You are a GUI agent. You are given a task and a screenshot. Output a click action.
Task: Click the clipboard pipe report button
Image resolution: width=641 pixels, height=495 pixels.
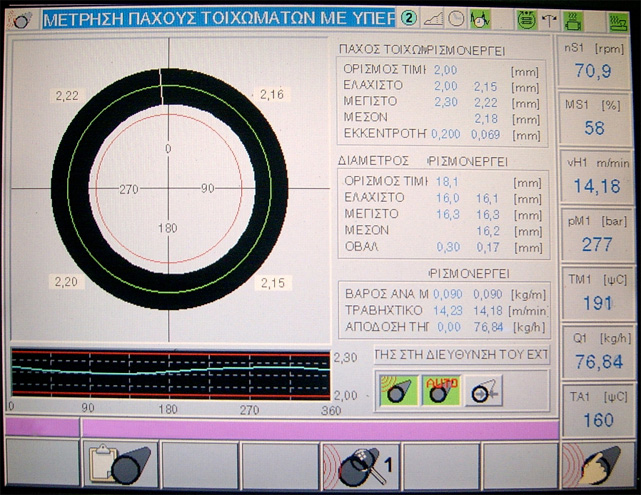(x=119, y=466)
